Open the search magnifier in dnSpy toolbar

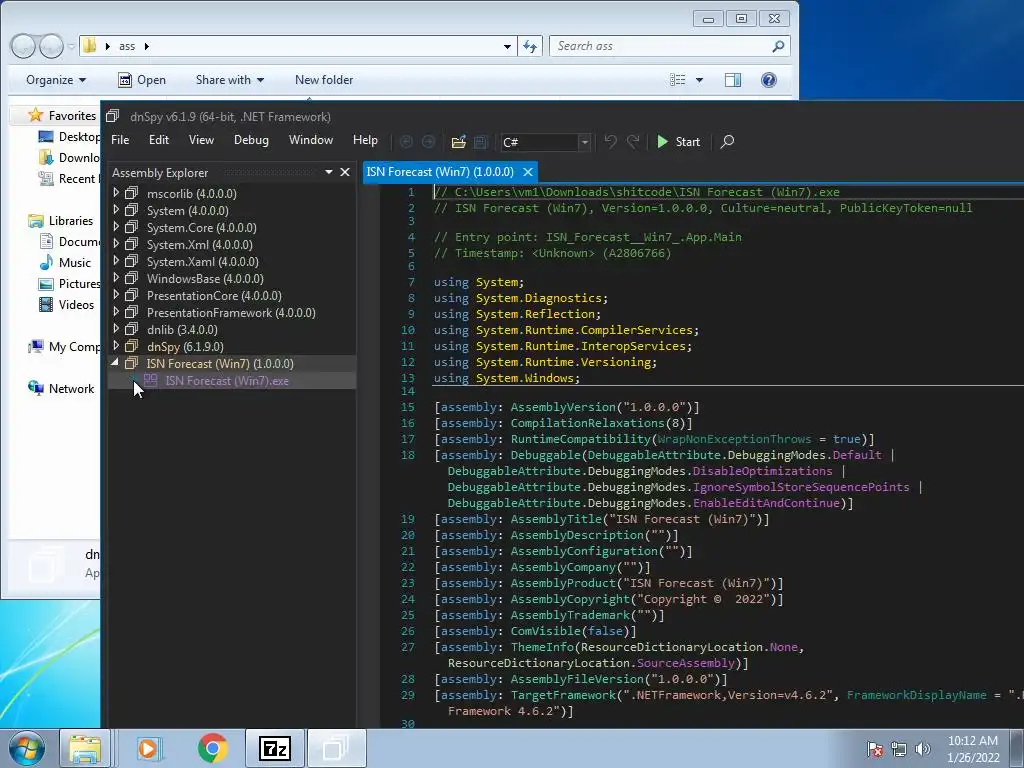click(727, 142)
